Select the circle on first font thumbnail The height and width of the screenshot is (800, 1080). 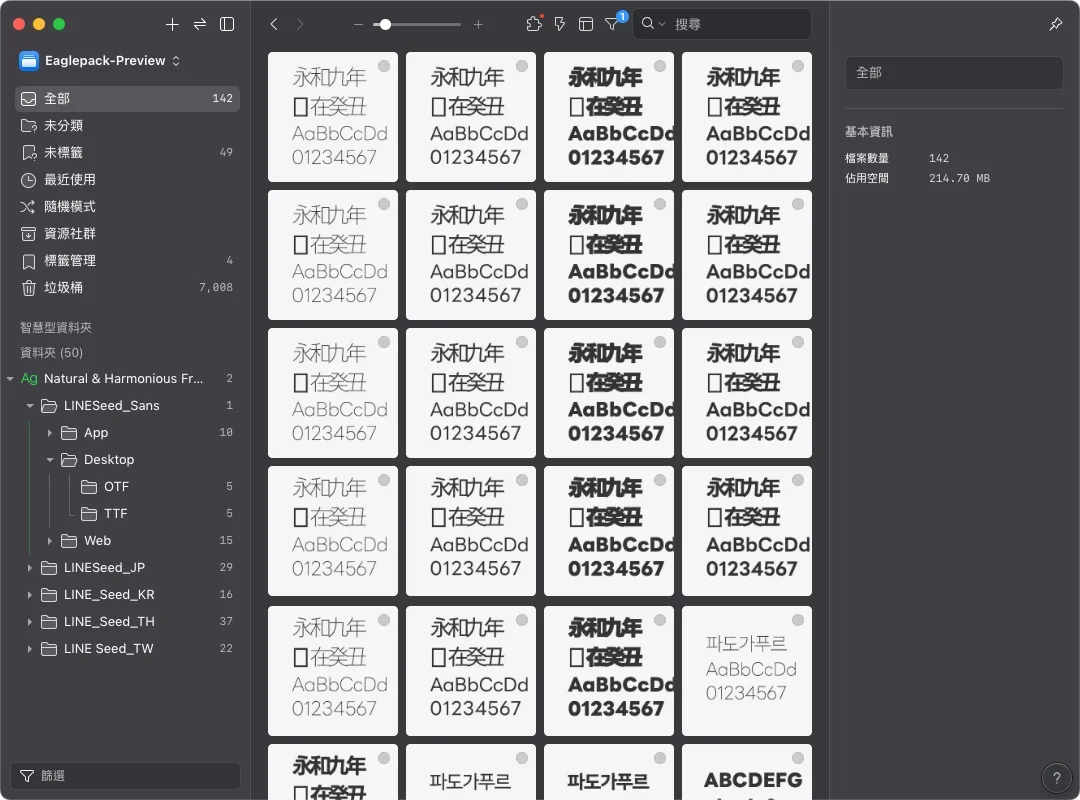384,66
